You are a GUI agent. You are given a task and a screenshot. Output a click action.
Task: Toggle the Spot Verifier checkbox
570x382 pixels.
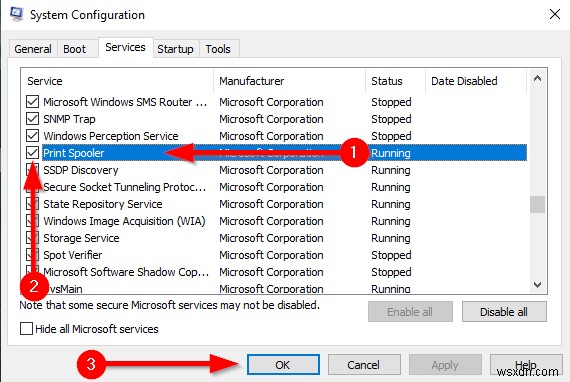(32, 255)
